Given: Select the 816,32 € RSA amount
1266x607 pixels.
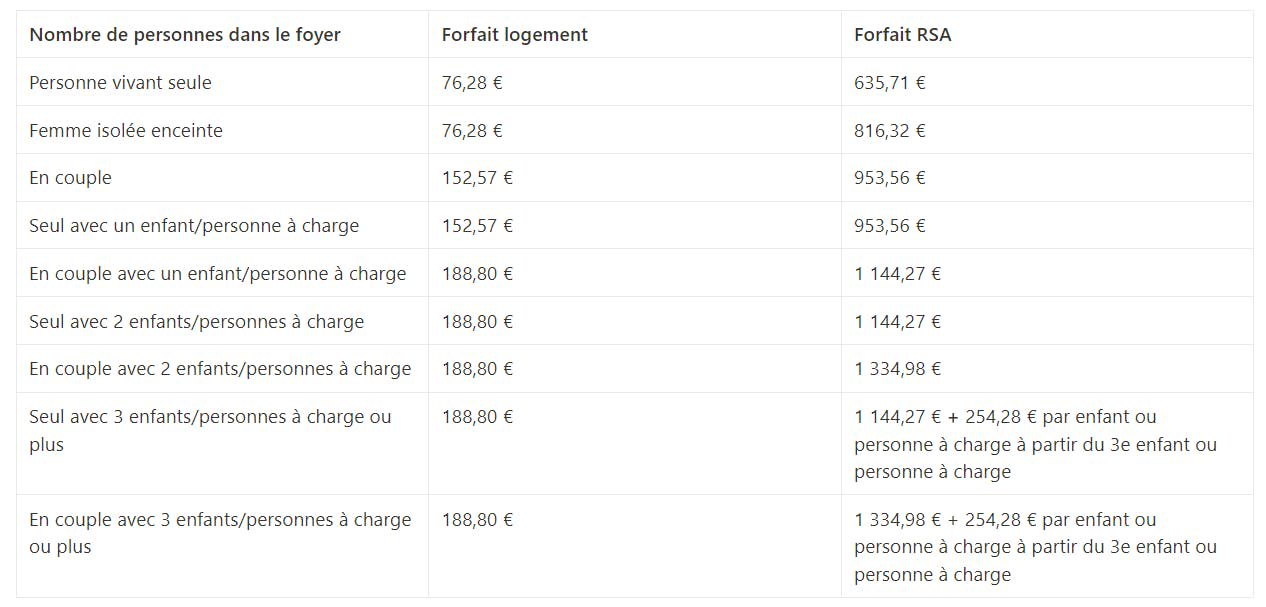Looking at the screenshot, I should click(x=890, y=131).
